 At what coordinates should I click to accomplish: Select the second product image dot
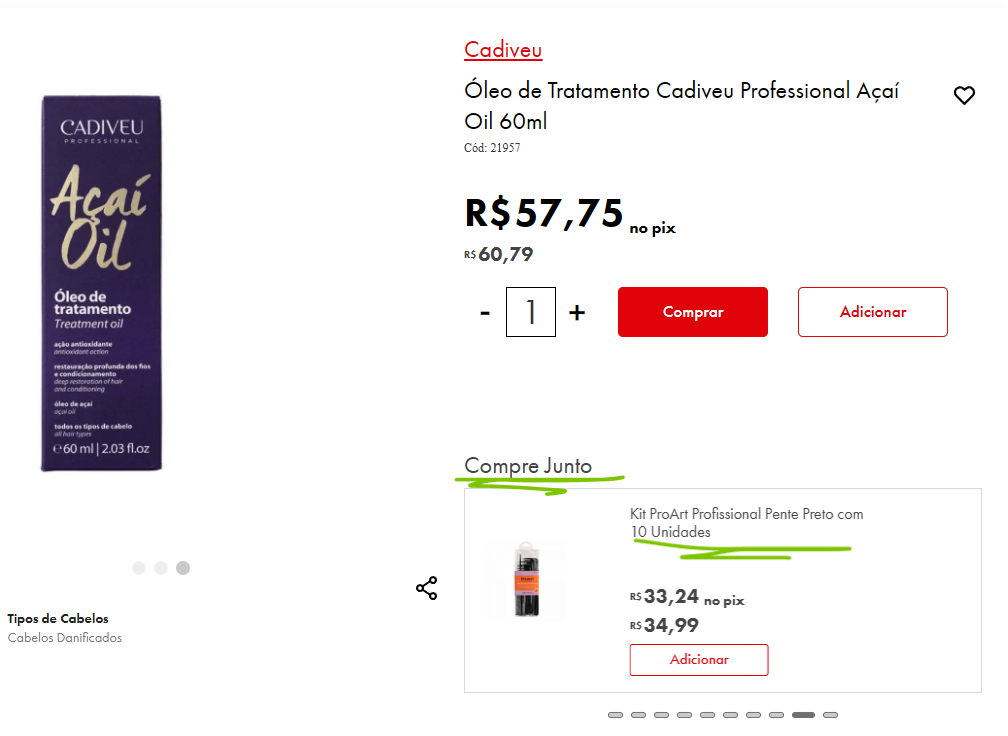coord(161,568)
